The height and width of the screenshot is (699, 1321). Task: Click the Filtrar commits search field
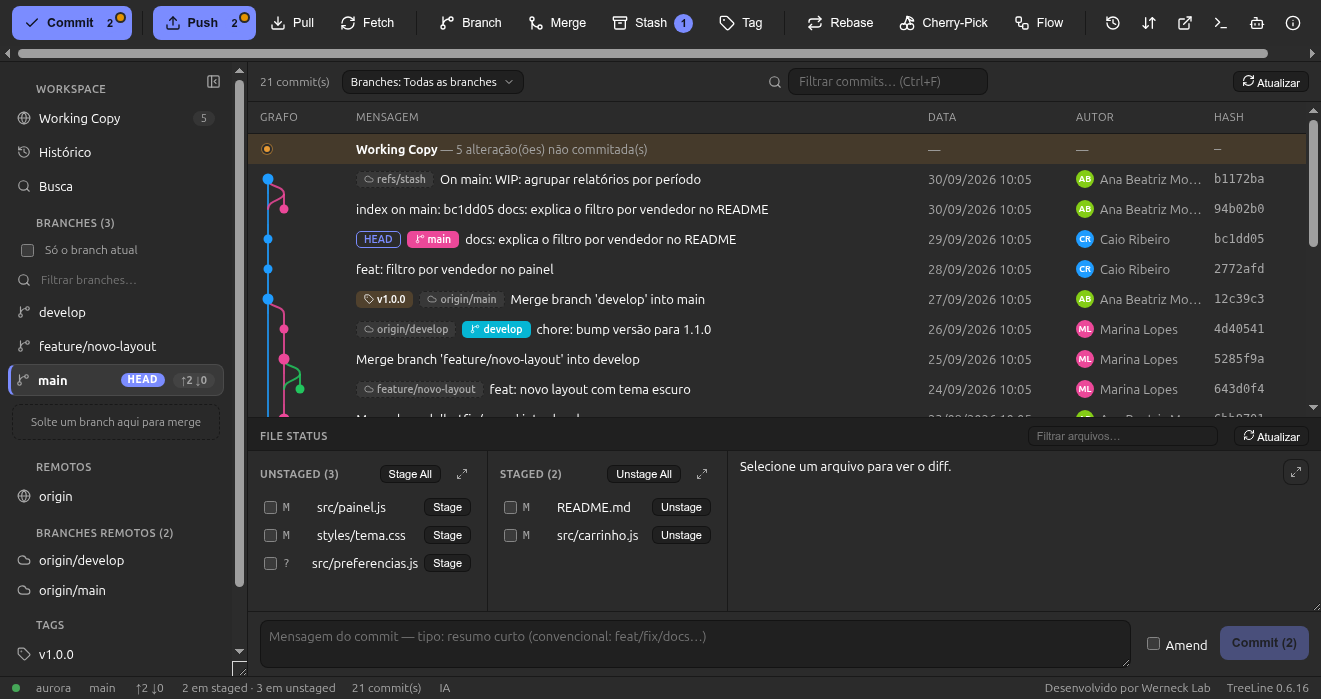(x=887, y=82)
